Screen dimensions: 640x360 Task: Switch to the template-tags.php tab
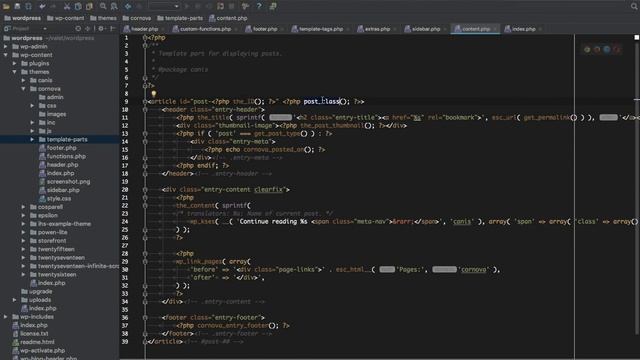click(321, 29)
